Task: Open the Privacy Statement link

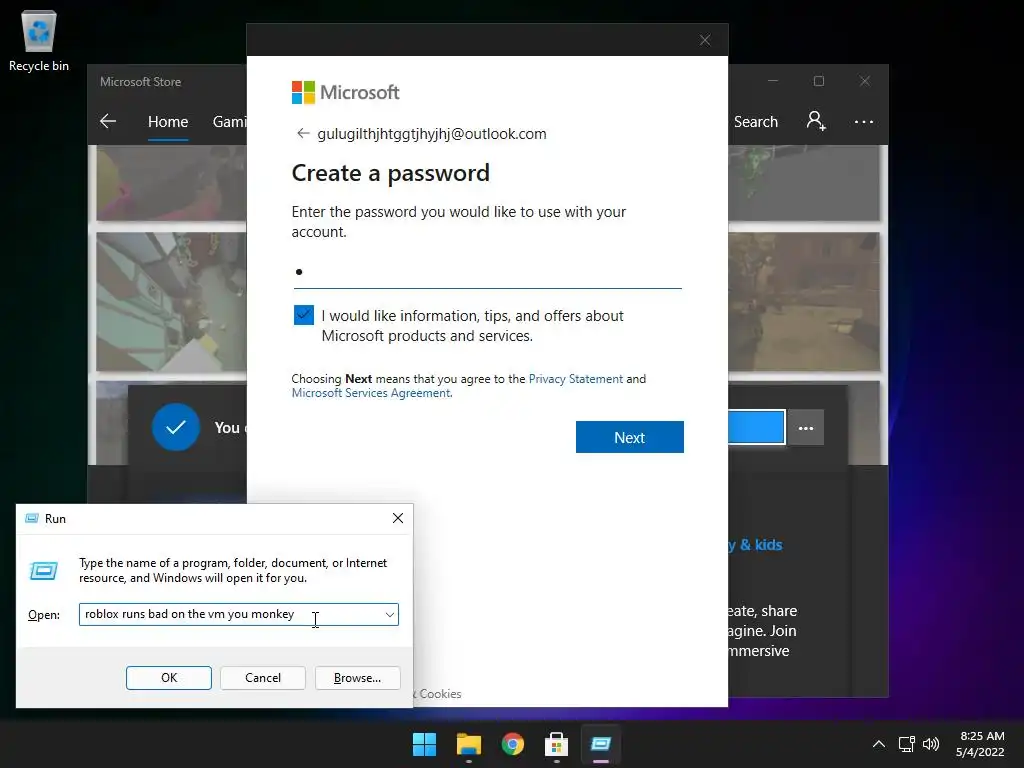Action: click(575, 379)
